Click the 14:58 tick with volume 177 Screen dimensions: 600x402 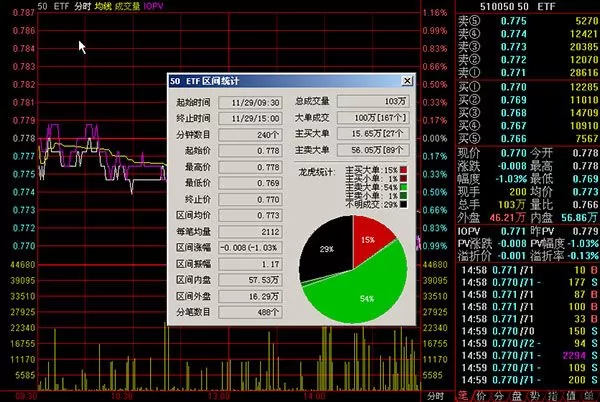coord(530,282)
